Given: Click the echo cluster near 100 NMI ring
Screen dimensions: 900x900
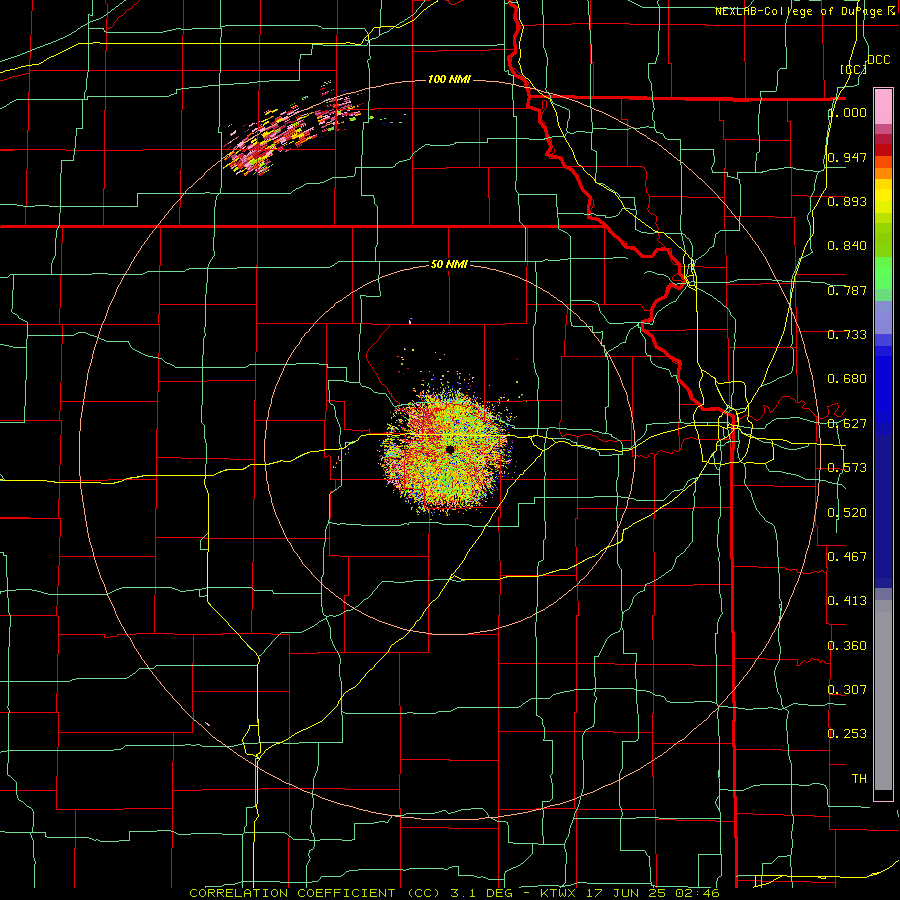Looking at the screenshot, I should coord(293,129).
